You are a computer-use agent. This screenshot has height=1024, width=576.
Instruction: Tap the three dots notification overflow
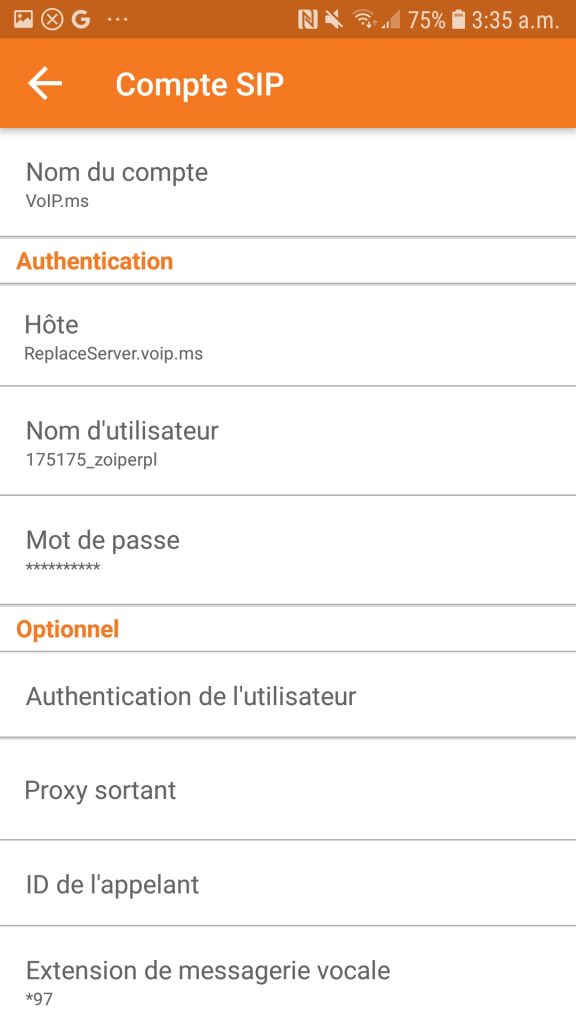[x=118, y=20]
